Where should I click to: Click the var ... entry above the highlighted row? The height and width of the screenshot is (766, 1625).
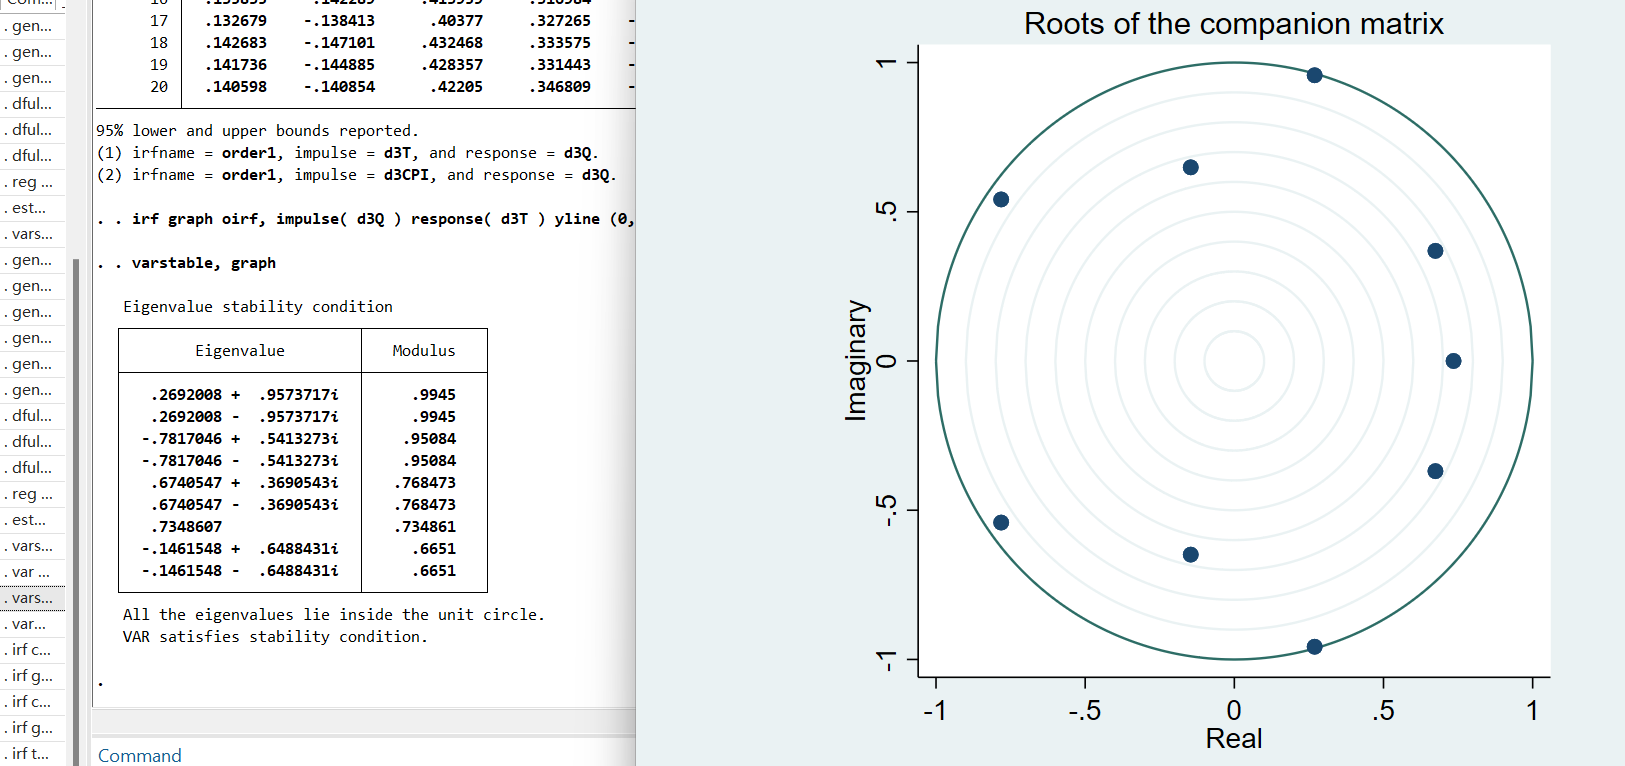(30, 572)
